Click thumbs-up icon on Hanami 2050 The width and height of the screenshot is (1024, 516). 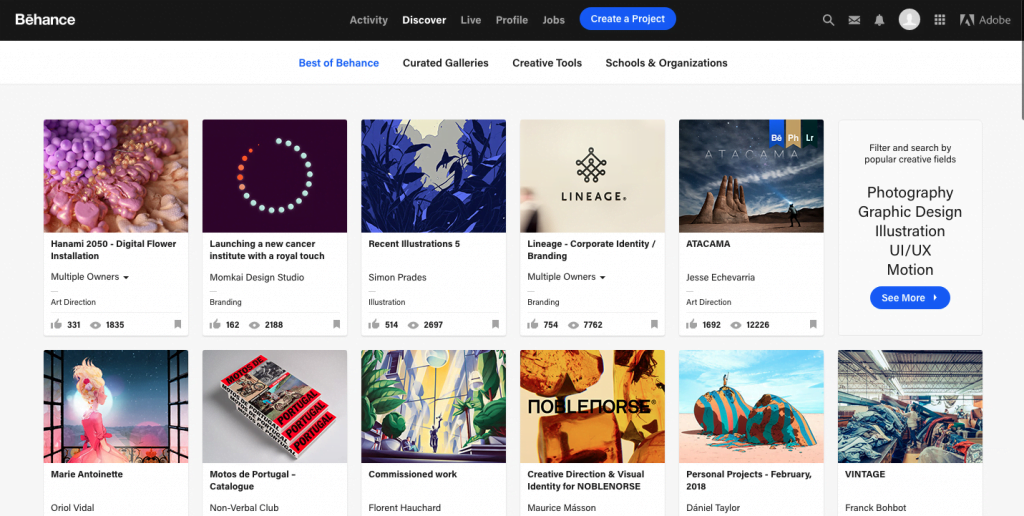(x=56, y=324)
